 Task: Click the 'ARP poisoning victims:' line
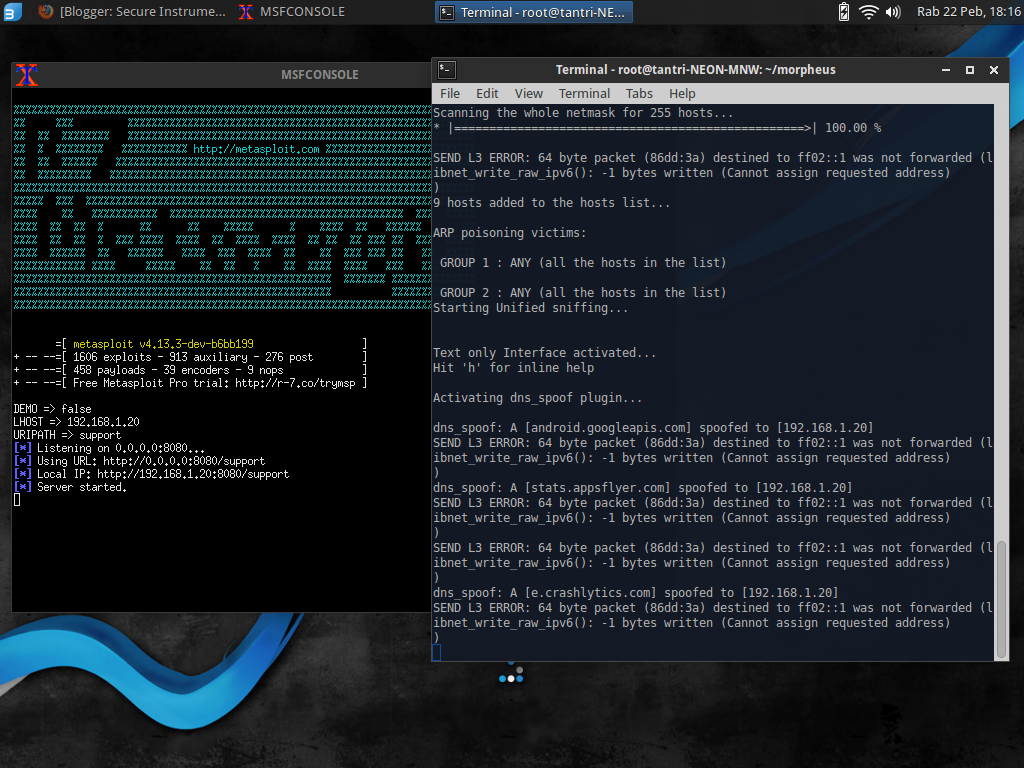tap(509, 233)
